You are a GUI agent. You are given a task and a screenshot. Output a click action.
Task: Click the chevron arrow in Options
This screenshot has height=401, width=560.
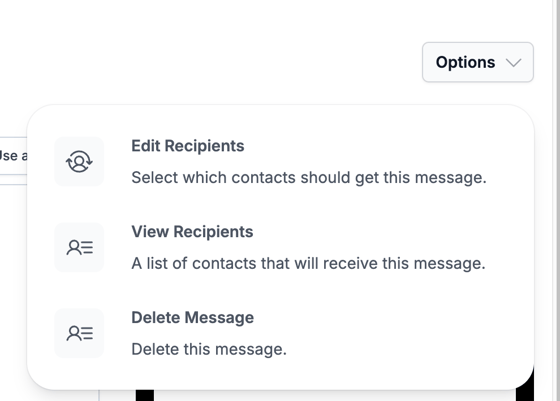pos(514,63)
